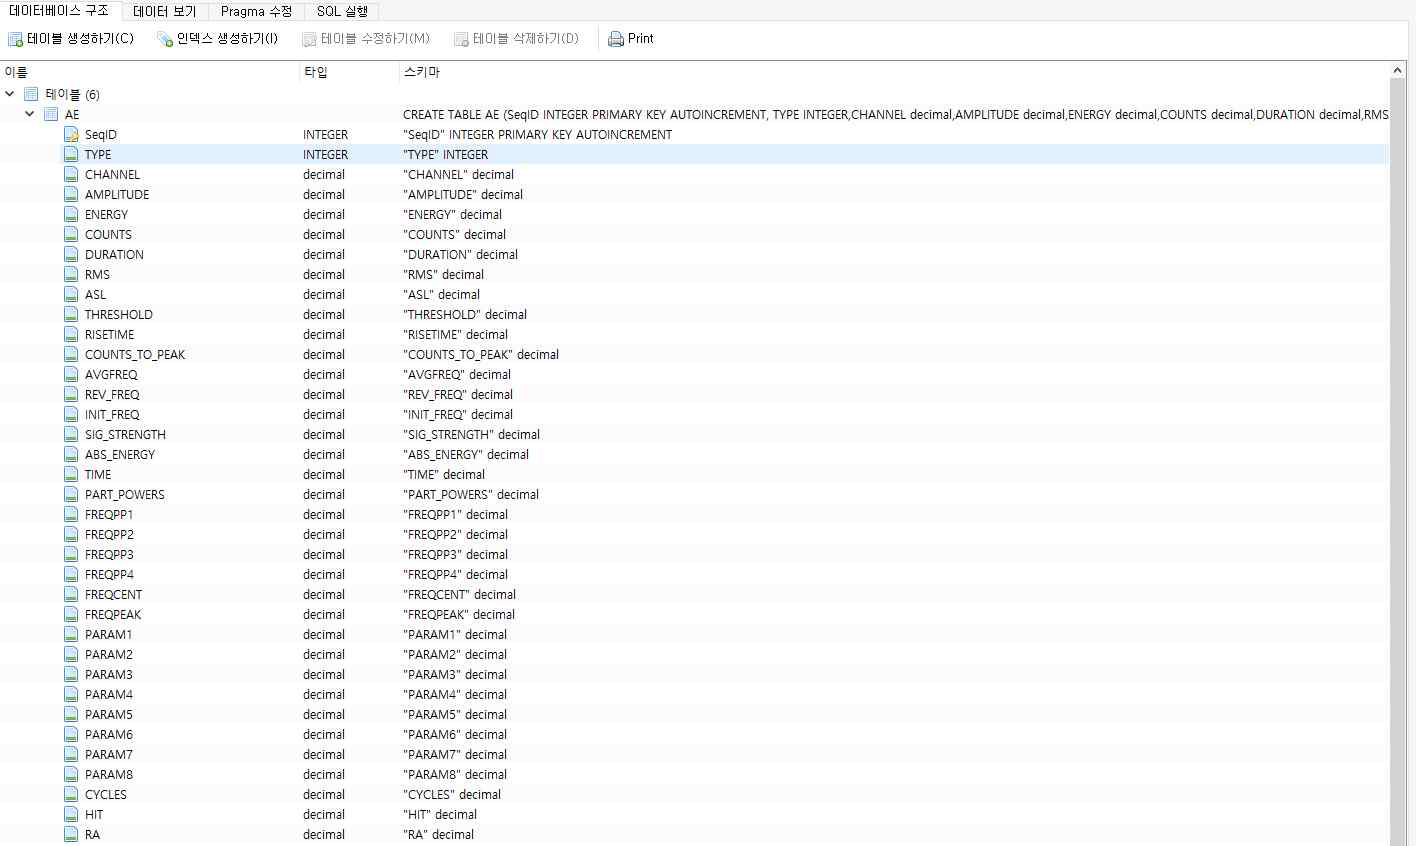Click the "PARAM6" decimal schema text

click(455, 734)
